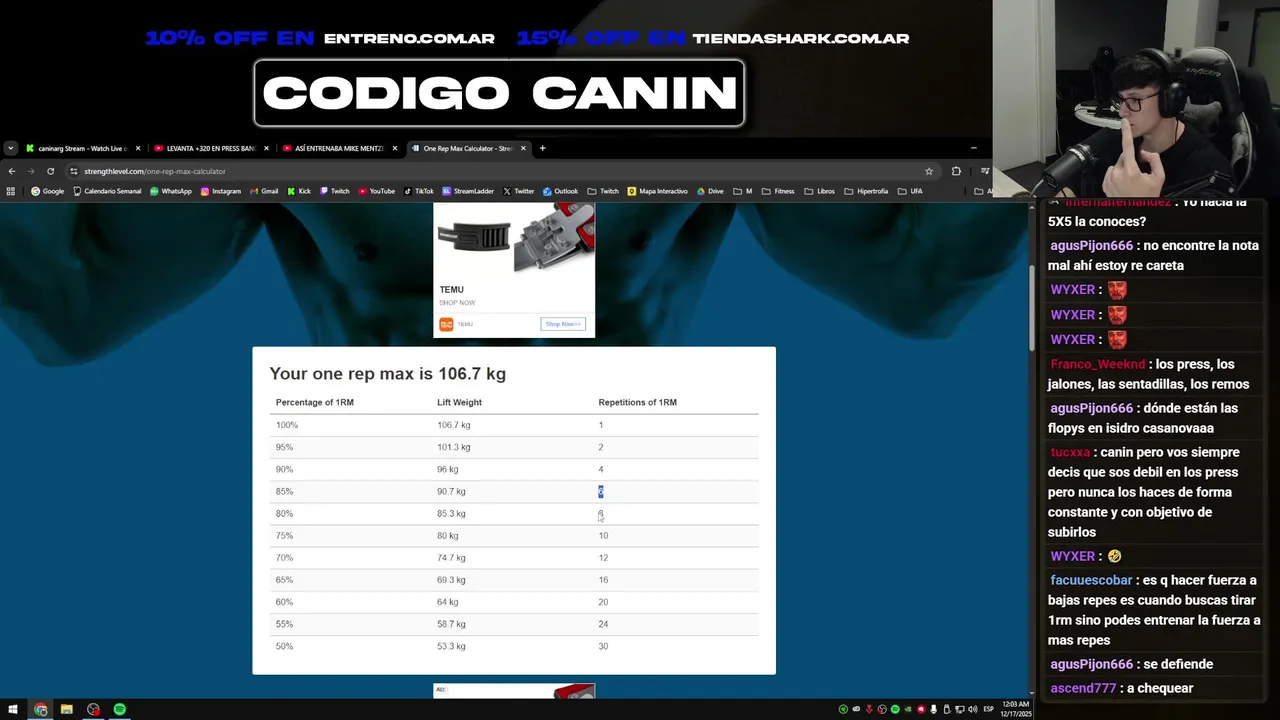
Task: Click the TEMU ad product image
Action: pos(514,240)
